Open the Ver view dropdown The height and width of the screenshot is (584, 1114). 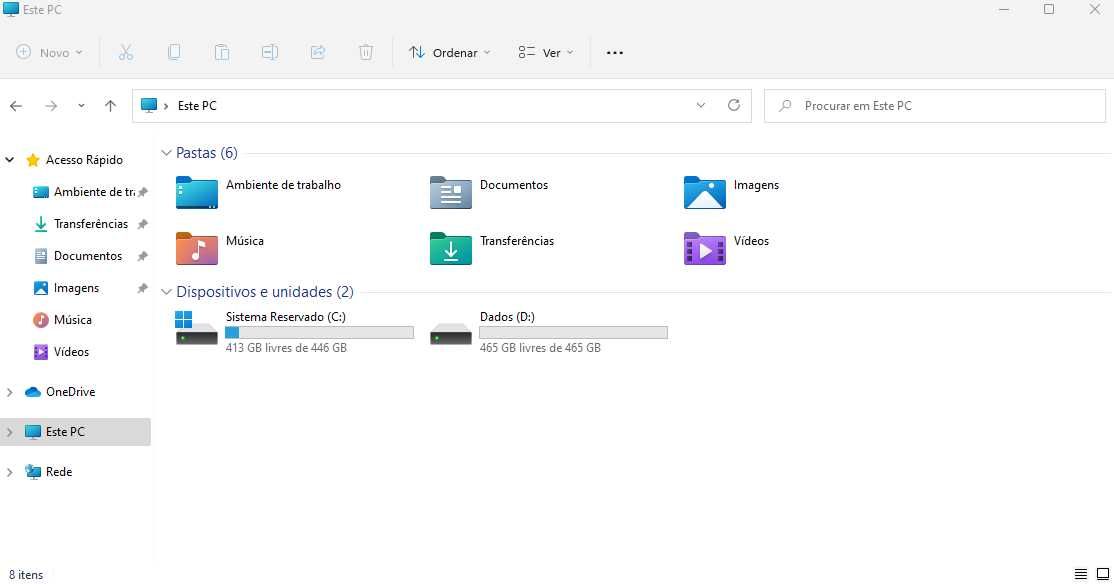tap(546, 53)
